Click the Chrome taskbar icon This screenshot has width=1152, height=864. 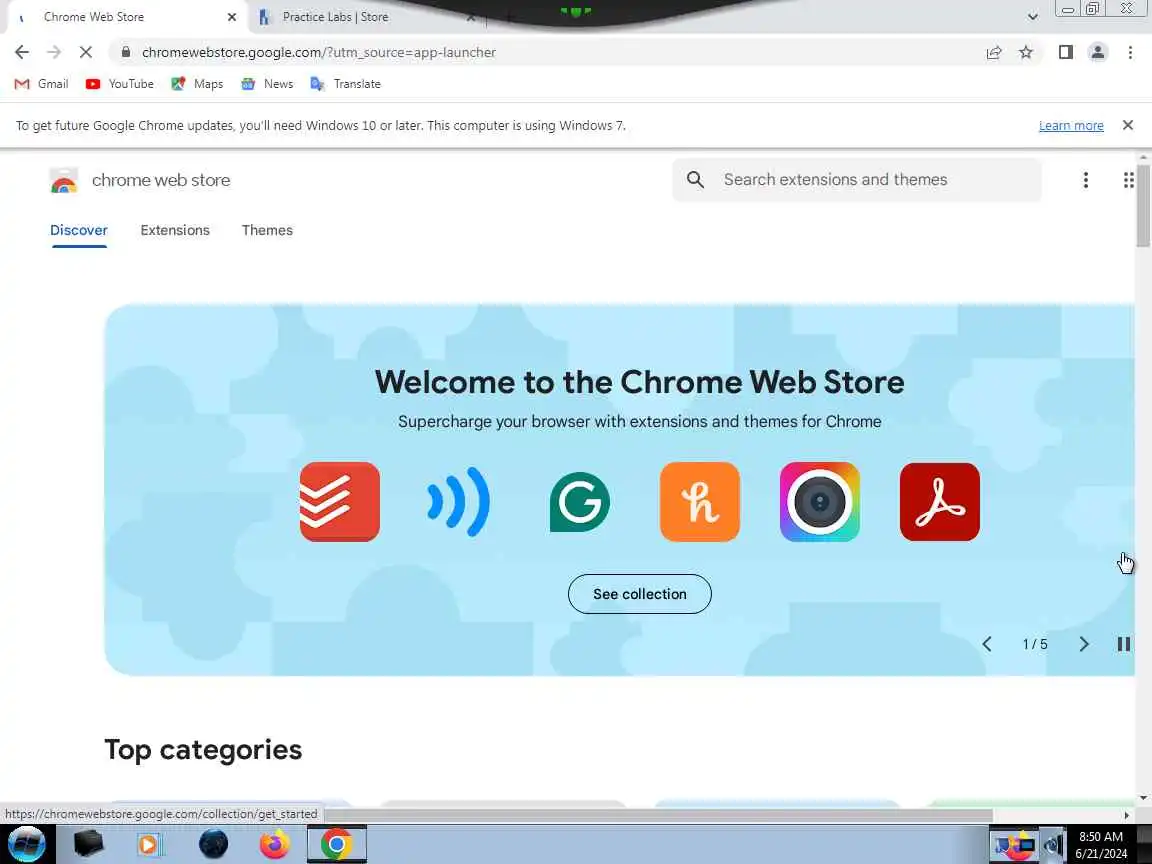pos(336,844)
